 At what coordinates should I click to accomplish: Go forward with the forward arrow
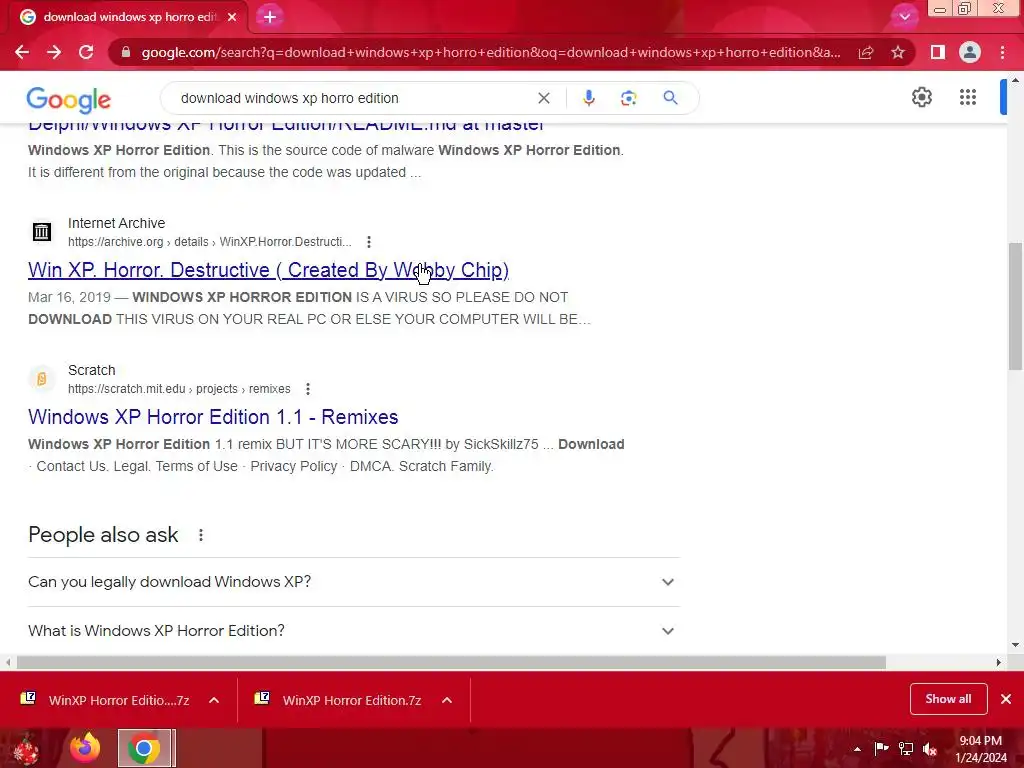click(x=54, y=52)
